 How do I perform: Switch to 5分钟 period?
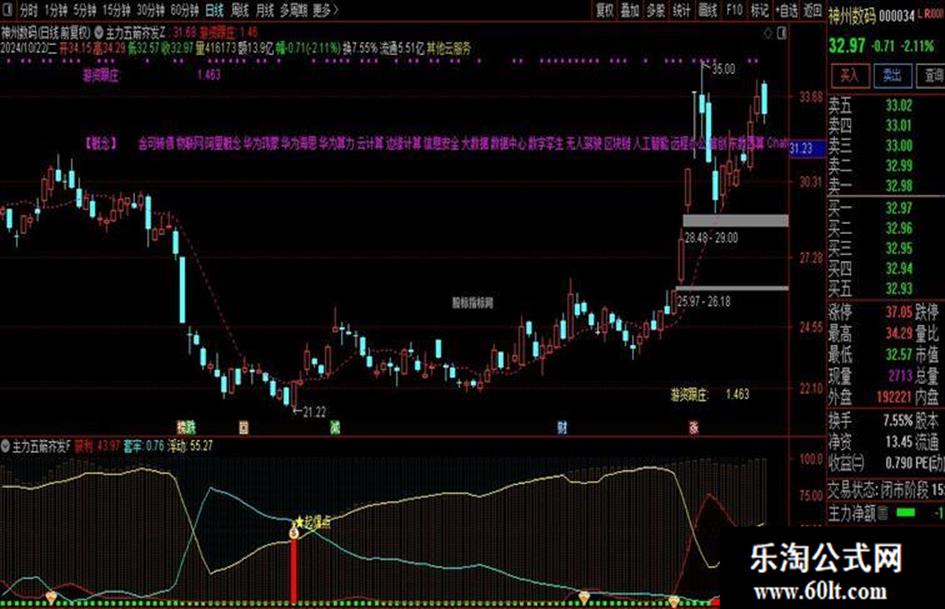[x=85, y=10]
